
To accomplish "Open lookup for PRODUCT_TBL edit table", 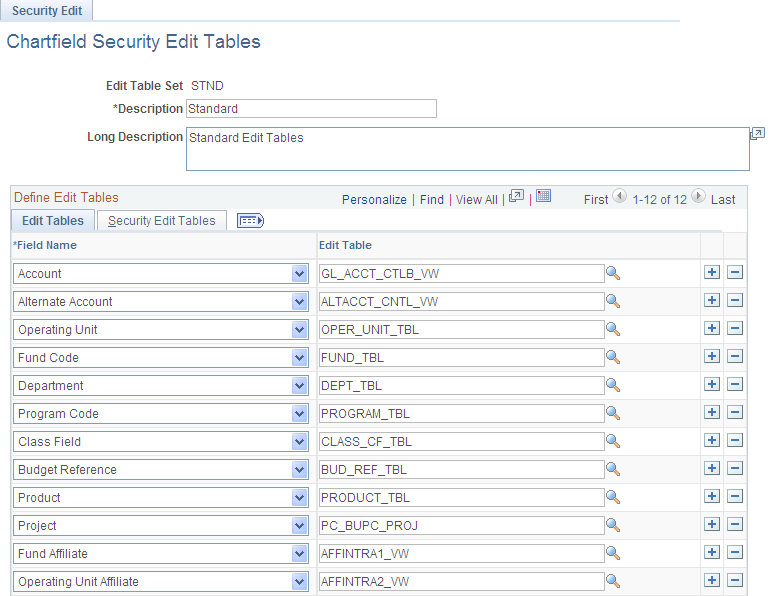I will tap(613, 497).
